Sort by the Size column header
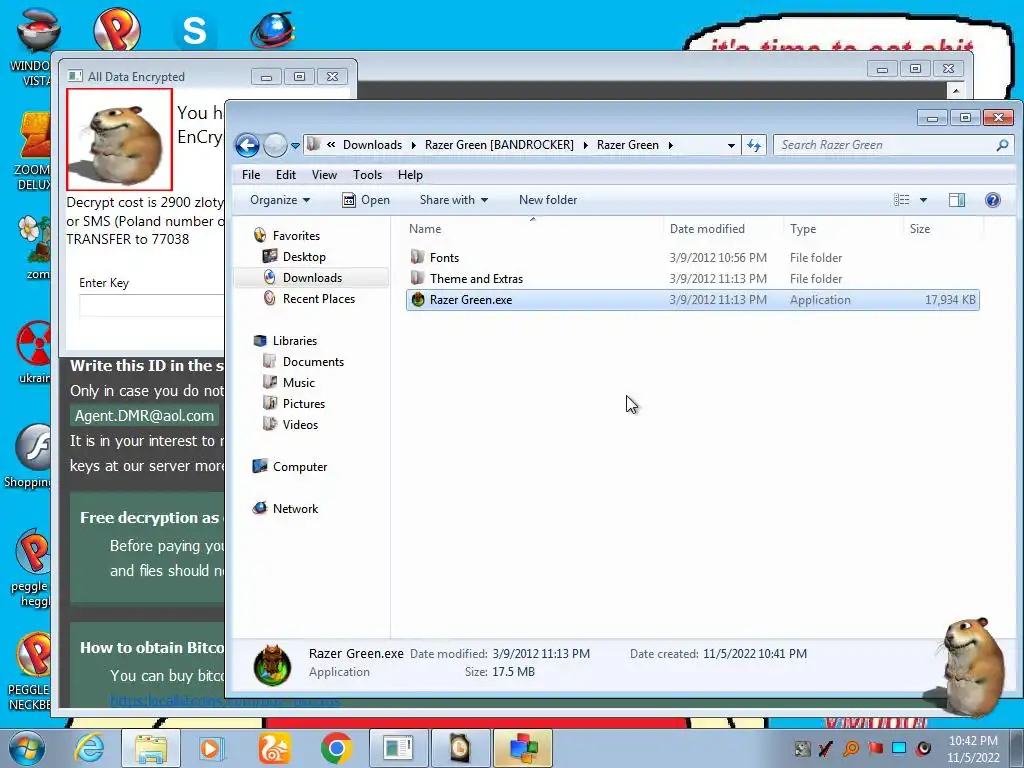The height and width of the screenshot is (768, 1024). (x=943, y=229)
